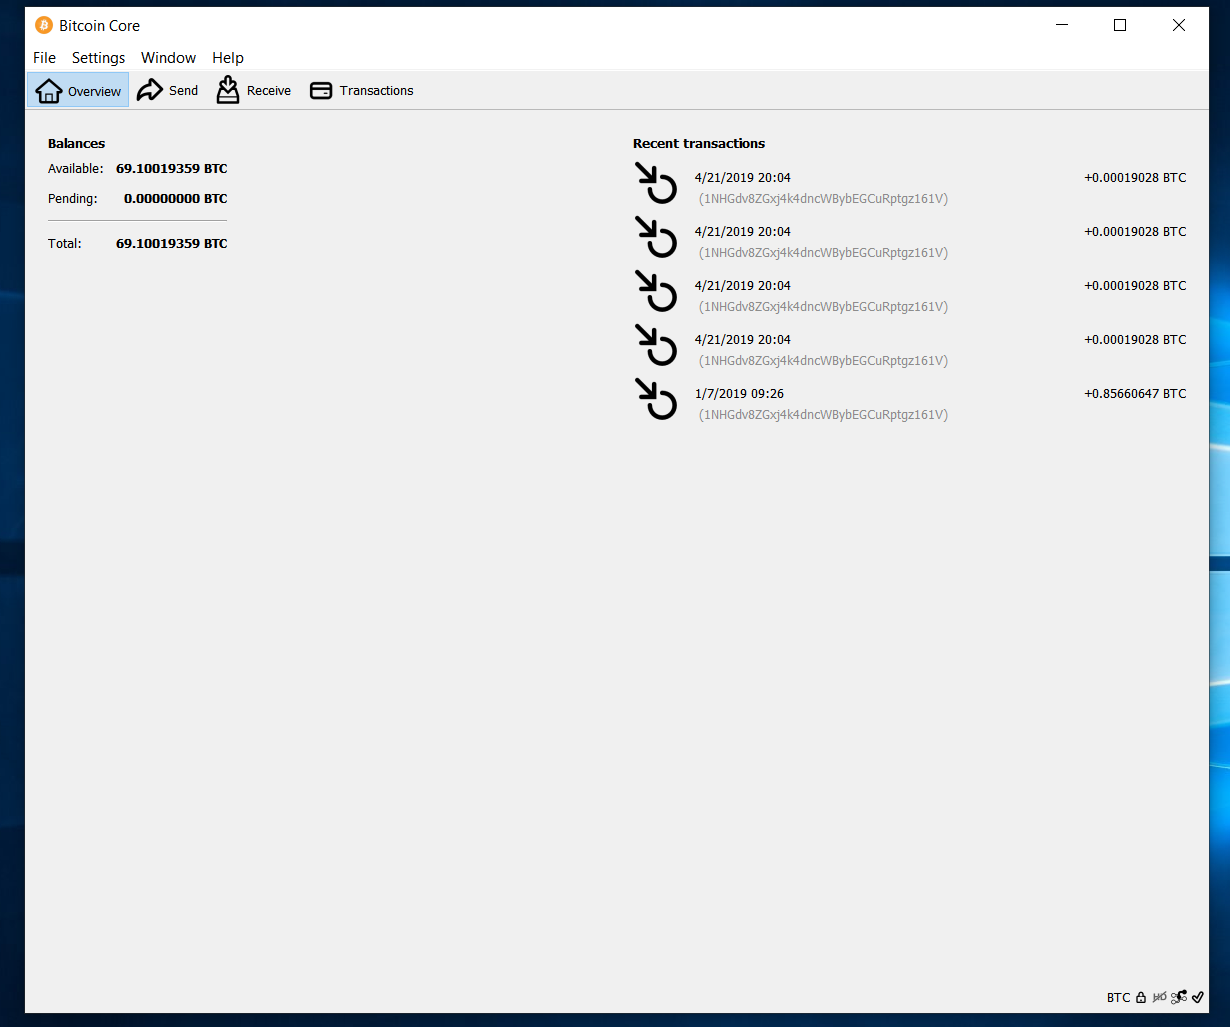Image resolution: width=1230 pixels, height=1027 pixels.
Task: Open the Settings menu
Action: (x=98, y=58)
